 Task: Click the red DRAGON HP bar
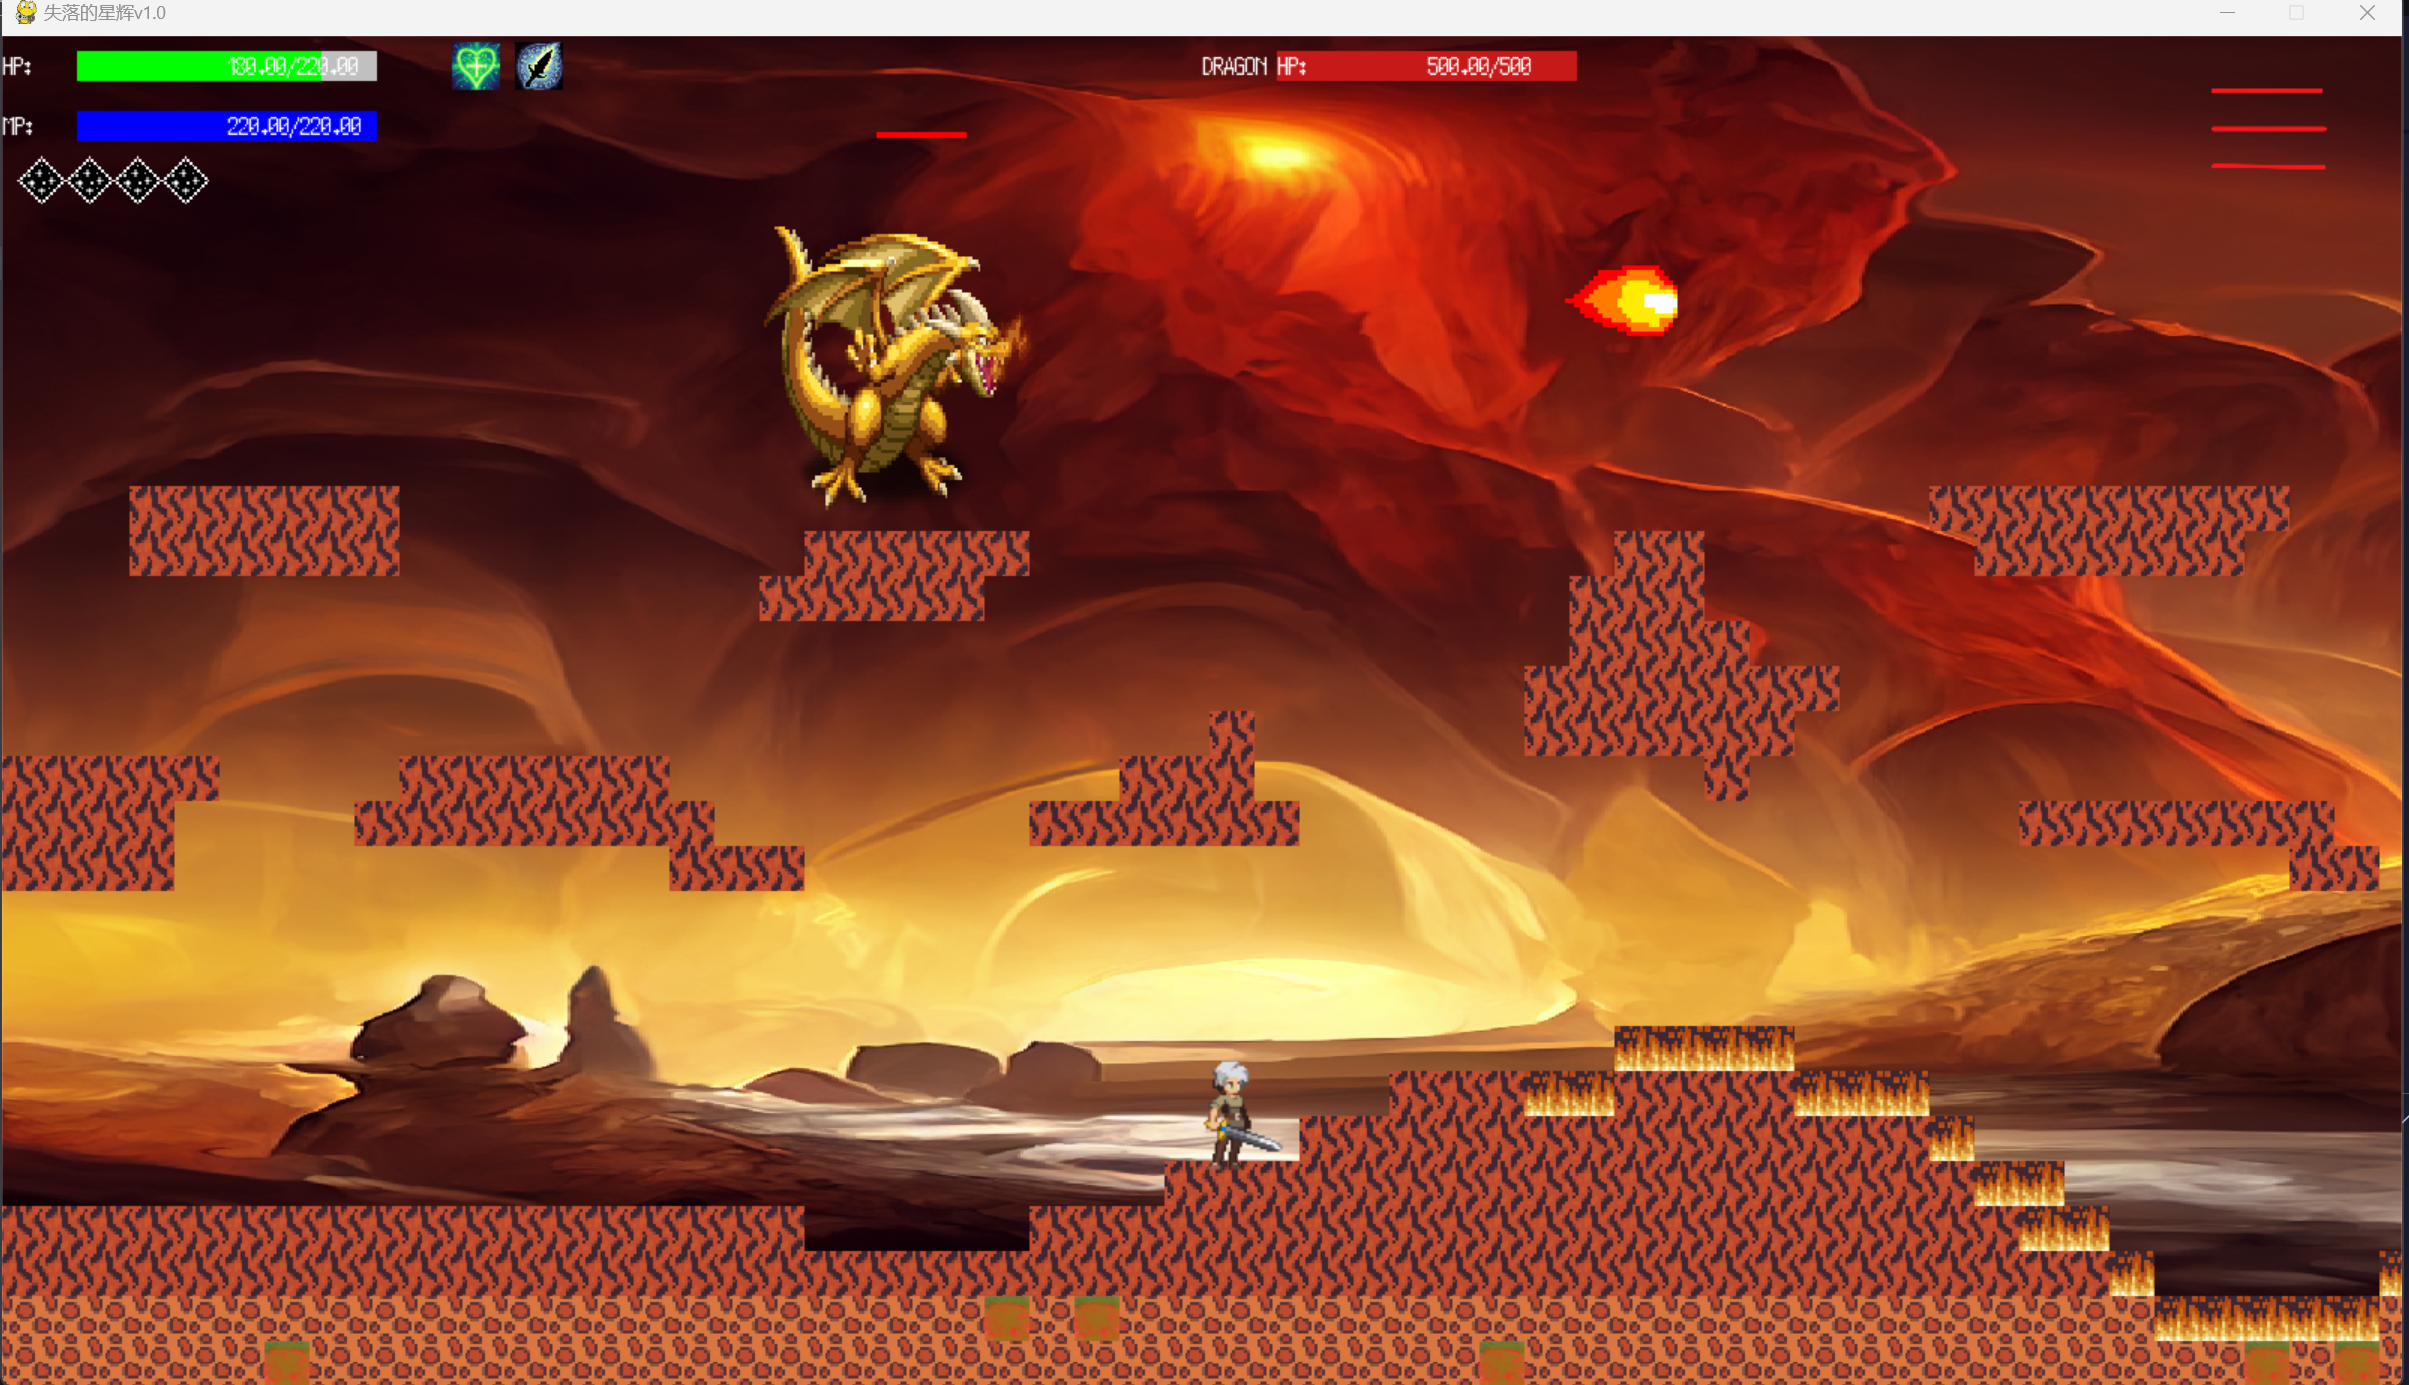click(x=1425, y=66)
